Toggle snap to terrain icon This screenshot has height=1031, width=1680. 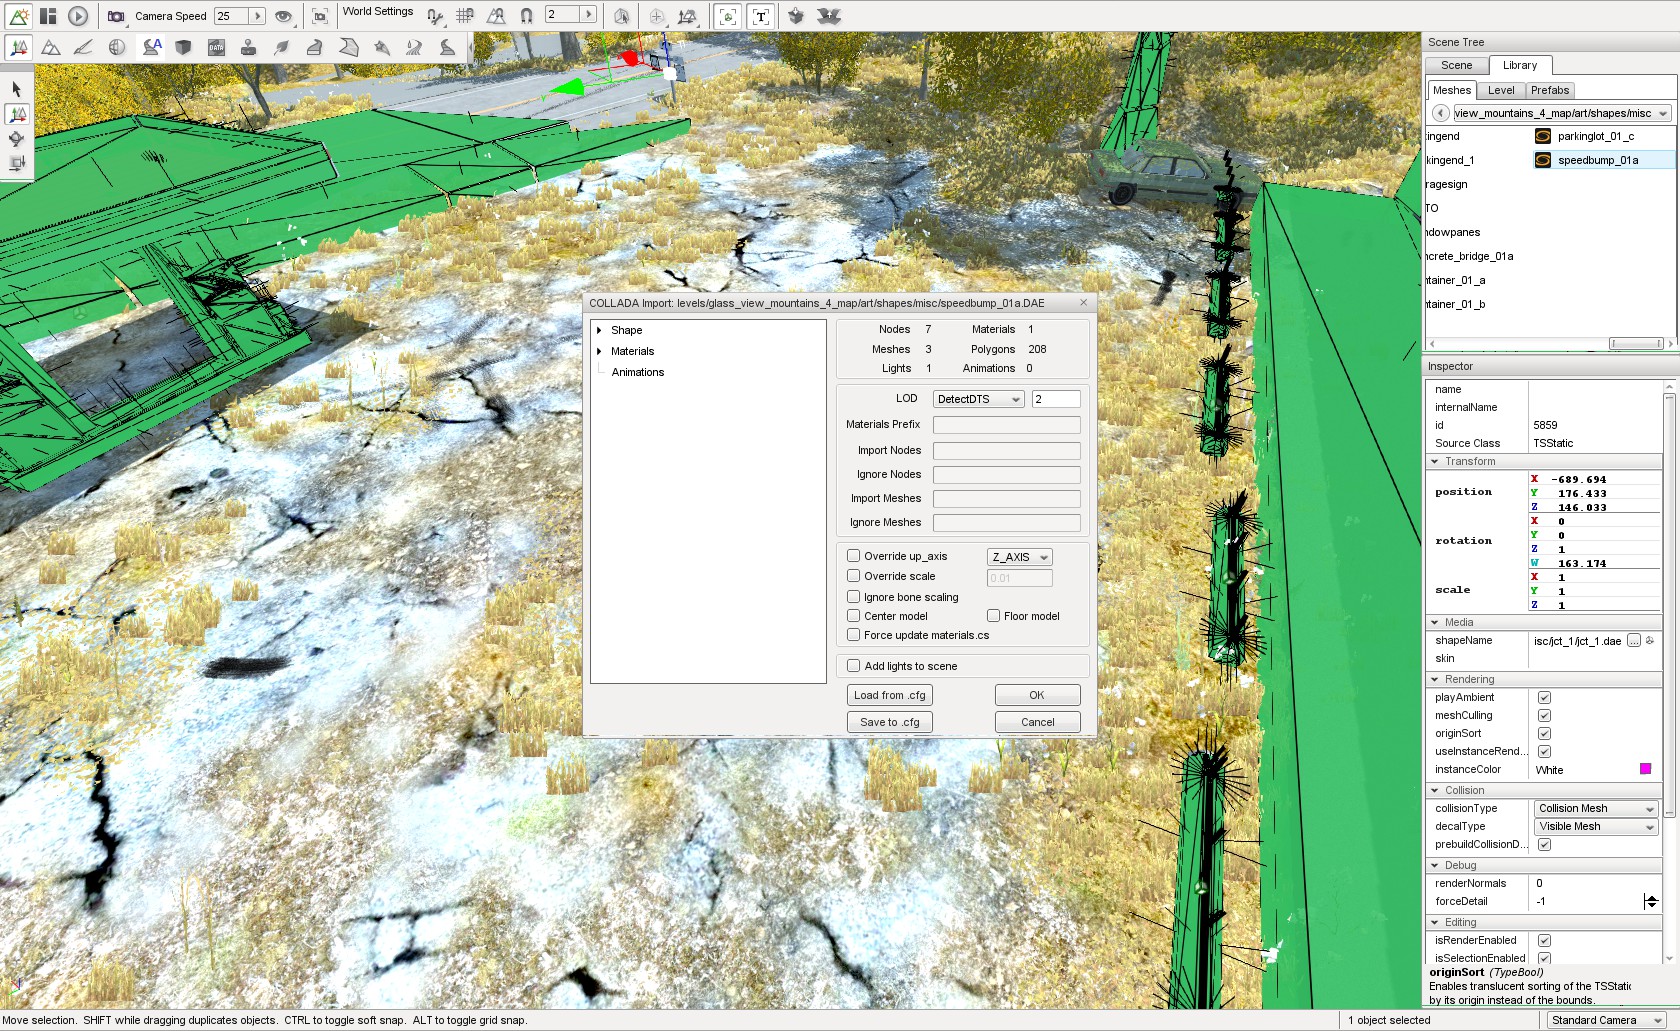click(496, 16)
